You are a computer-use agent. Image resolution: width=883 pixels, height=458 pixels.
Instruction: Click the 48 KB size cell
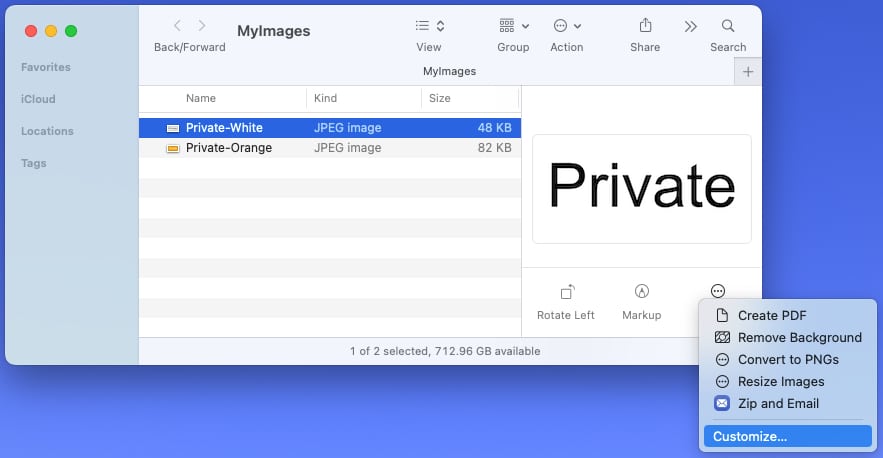pyautogui.click(x=494, y=128)
